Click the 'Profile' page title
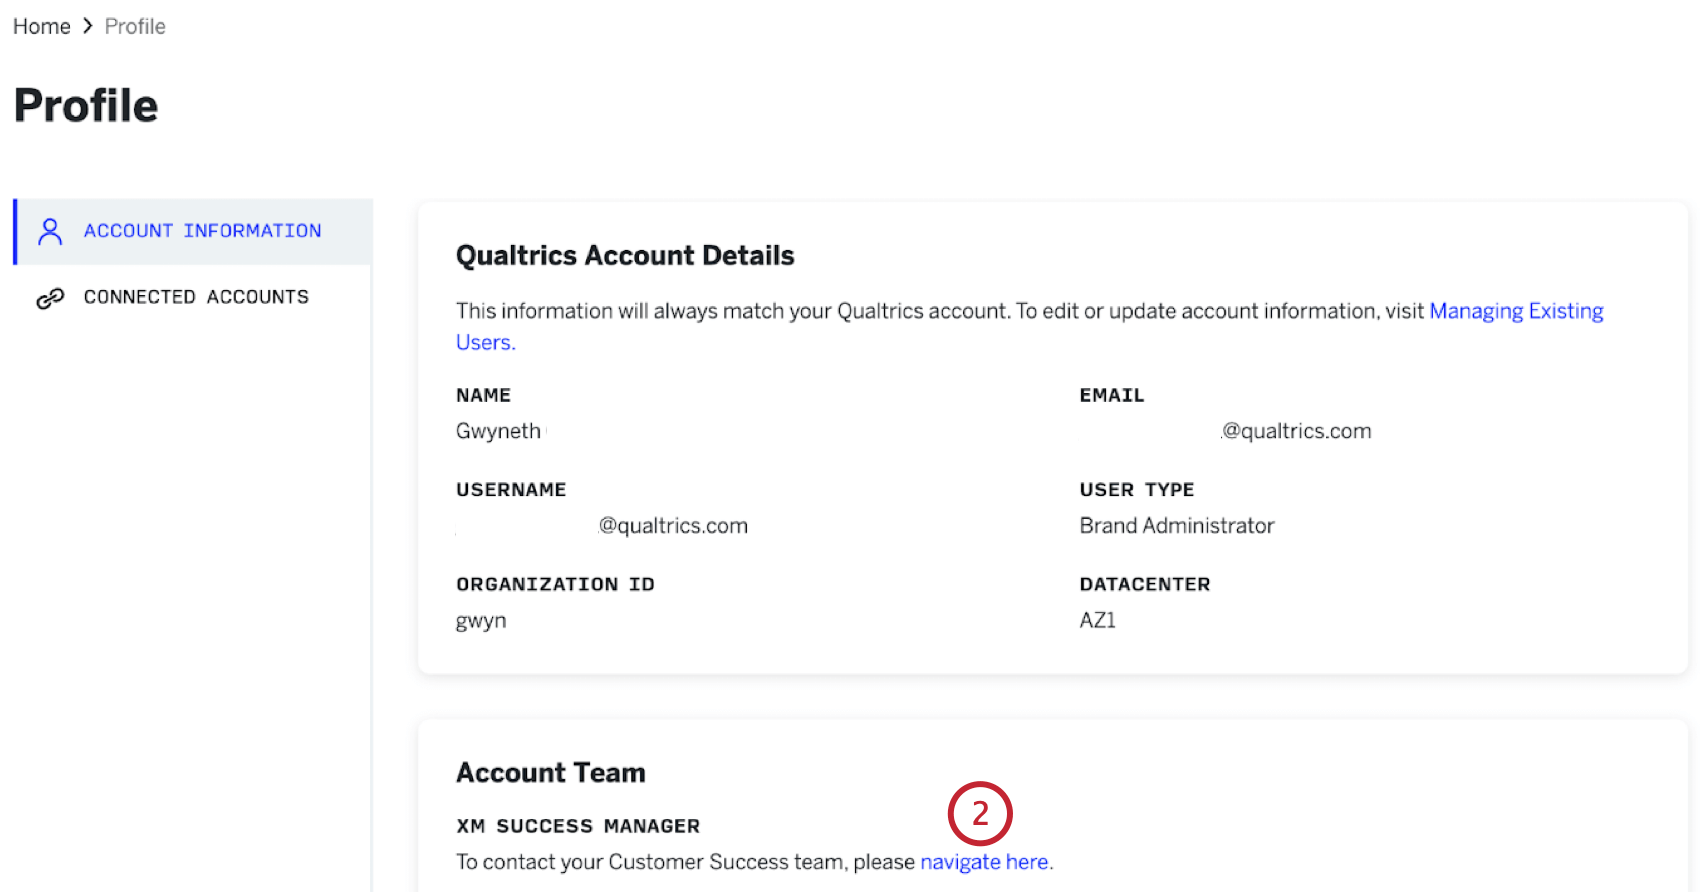This screenshot has width=1700, height=892. (86, 106)
